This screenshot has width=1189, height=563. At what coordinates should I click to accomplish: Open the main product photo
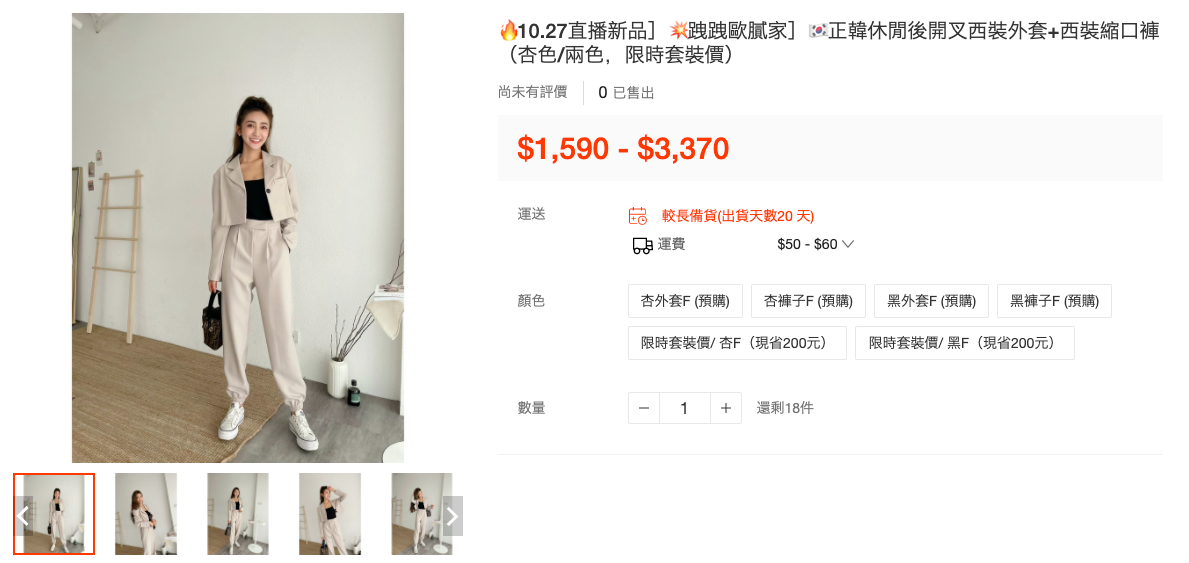238,237
